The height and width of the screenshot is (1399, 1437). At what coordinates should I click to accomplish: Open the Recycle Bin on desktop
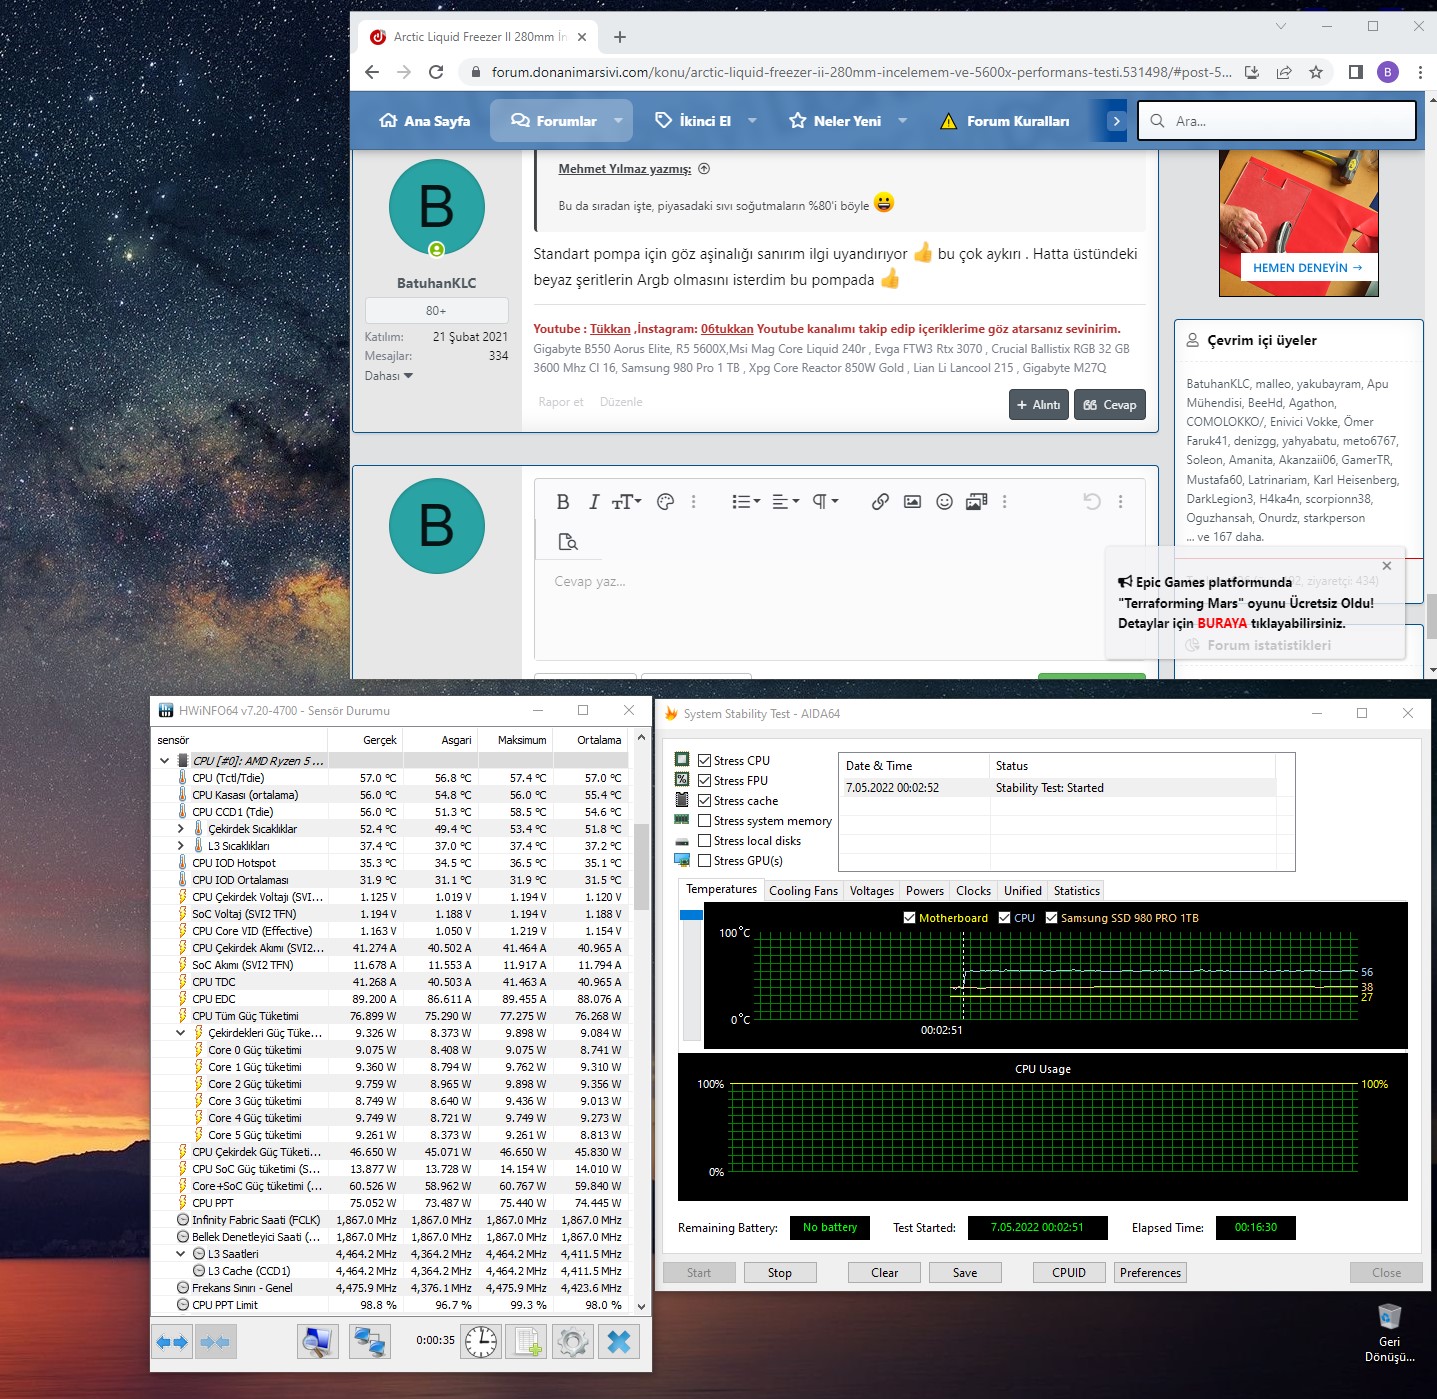coord(1390,1334)
